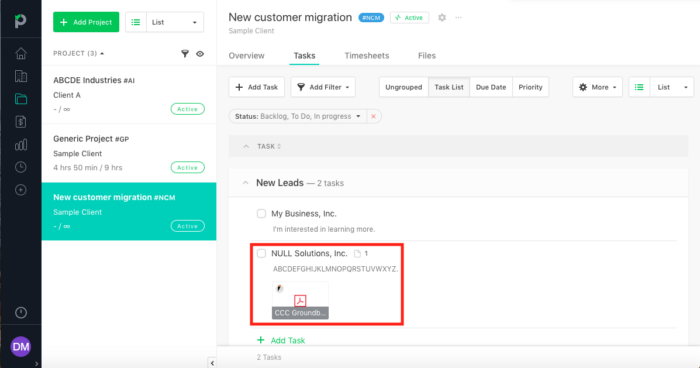Viewport: 700px width, 368px height.
Task: Open the More settings dropdown
Action: coord(597,87)
